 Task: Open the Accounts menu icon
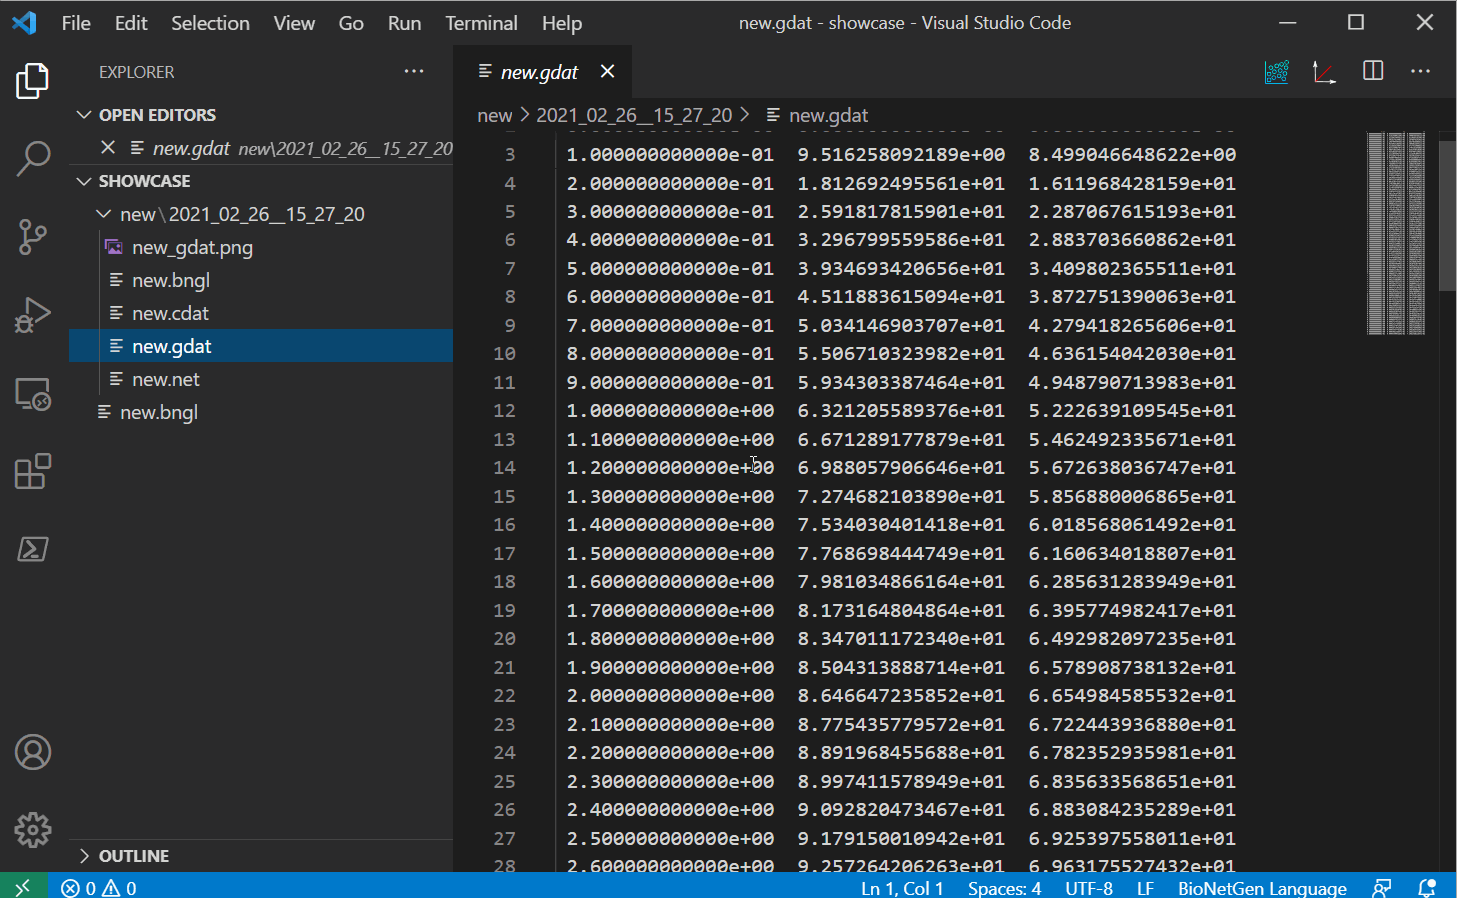coord(33,752)
